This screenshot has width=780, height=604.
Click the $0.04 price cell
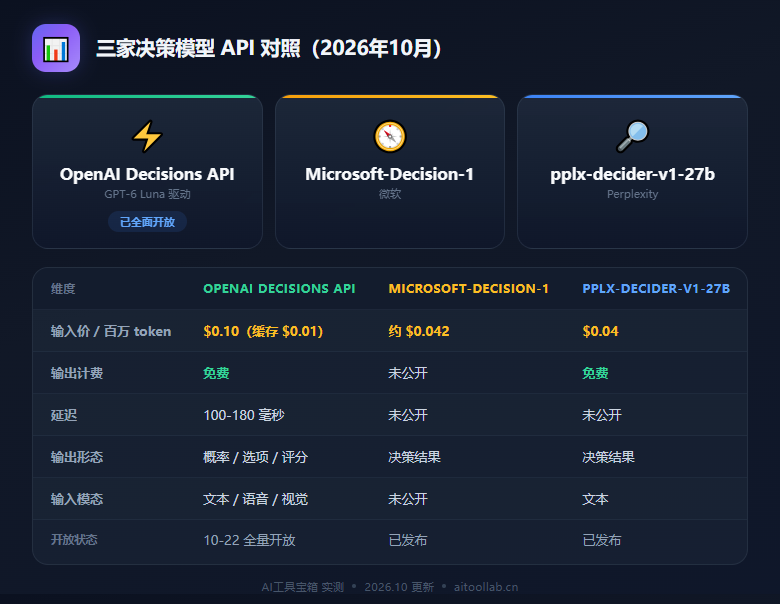600,331
